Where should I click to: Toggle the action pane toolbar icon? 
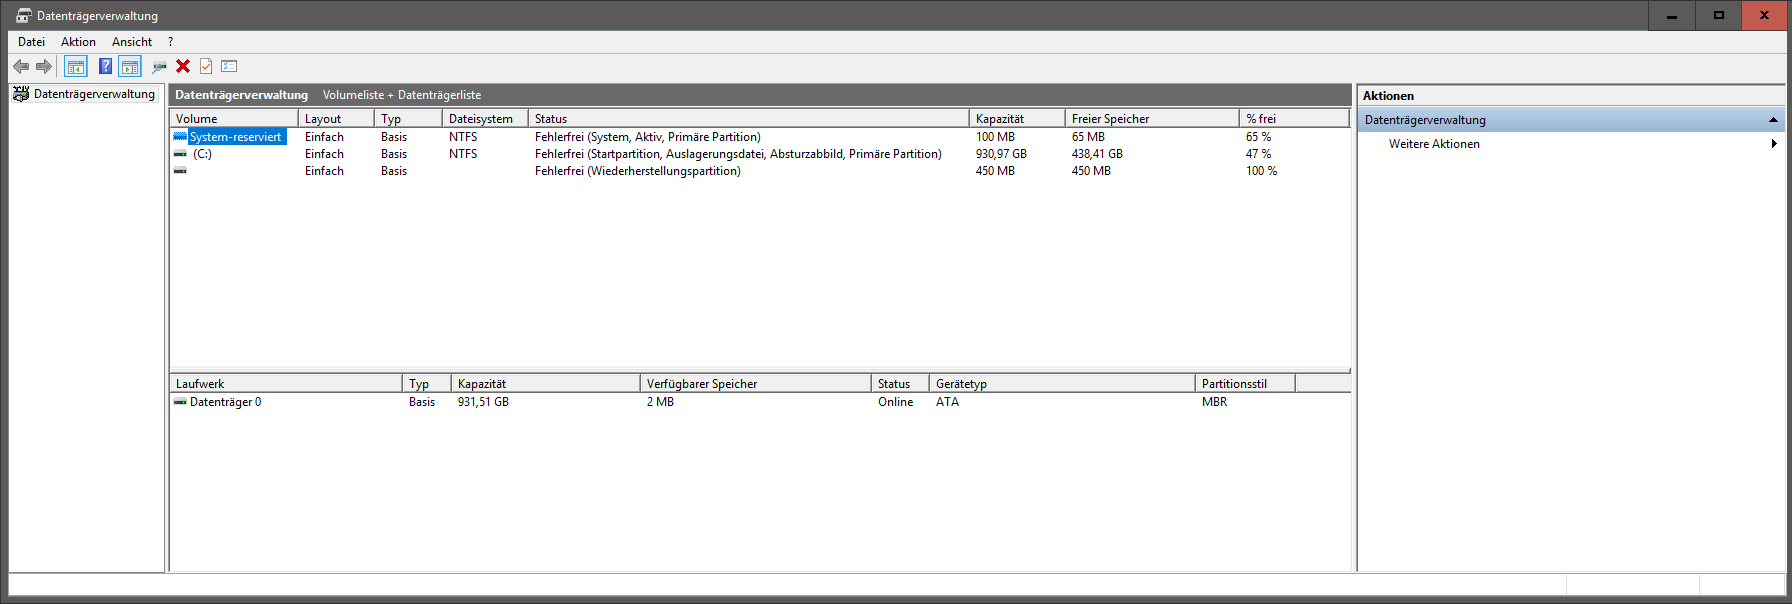coord(130,66)
